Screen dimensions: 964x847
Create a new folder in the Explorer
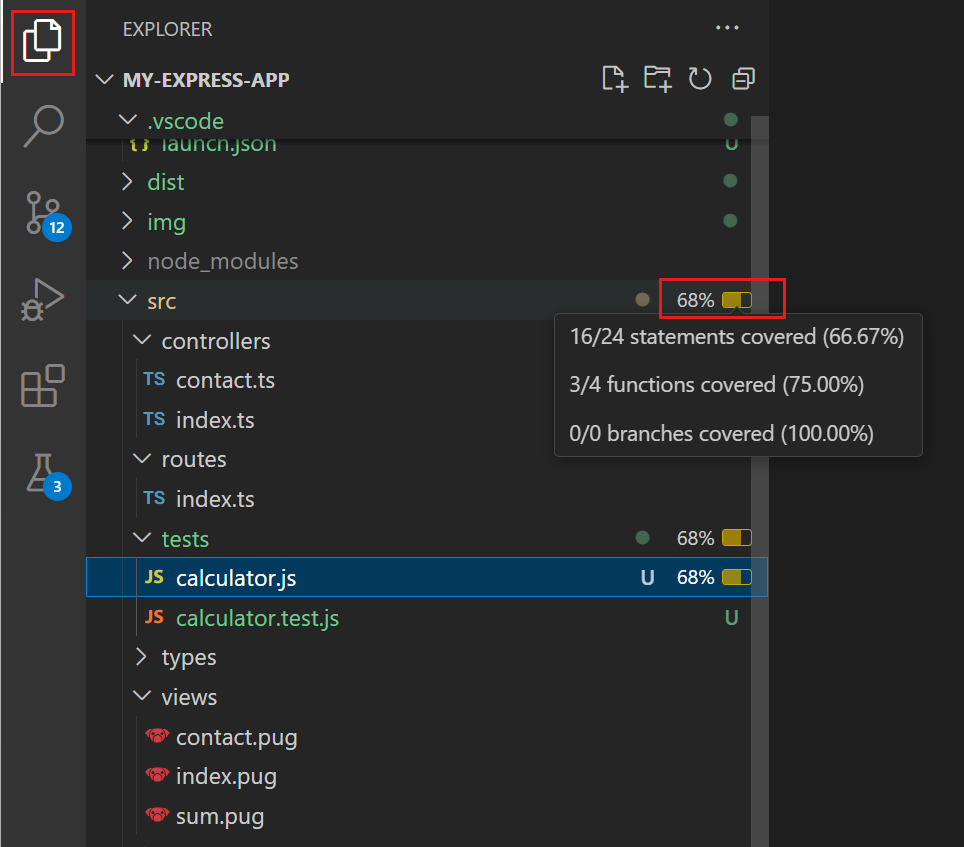(657, 78)
